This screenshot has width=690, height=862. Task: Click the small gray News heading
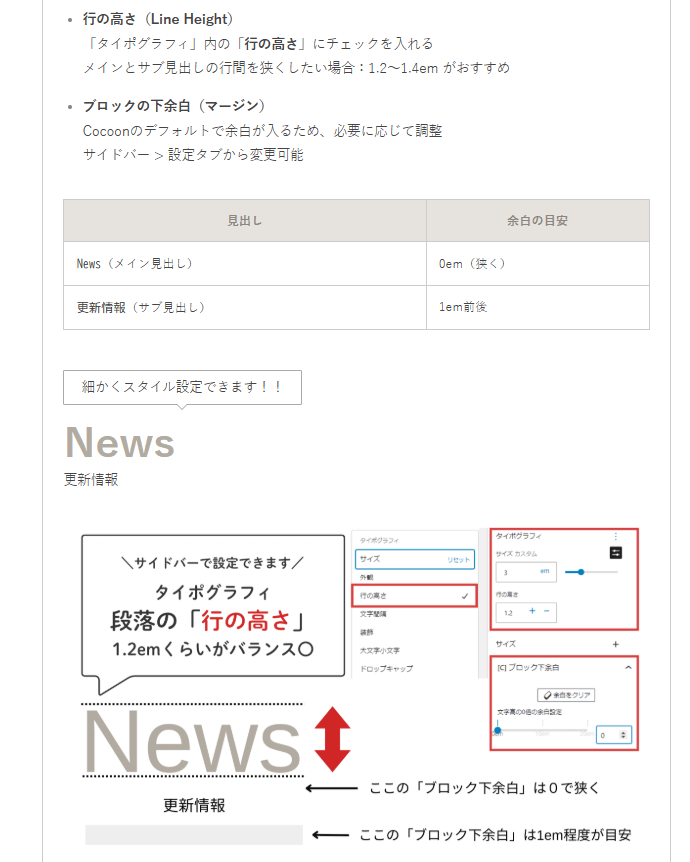120,443
